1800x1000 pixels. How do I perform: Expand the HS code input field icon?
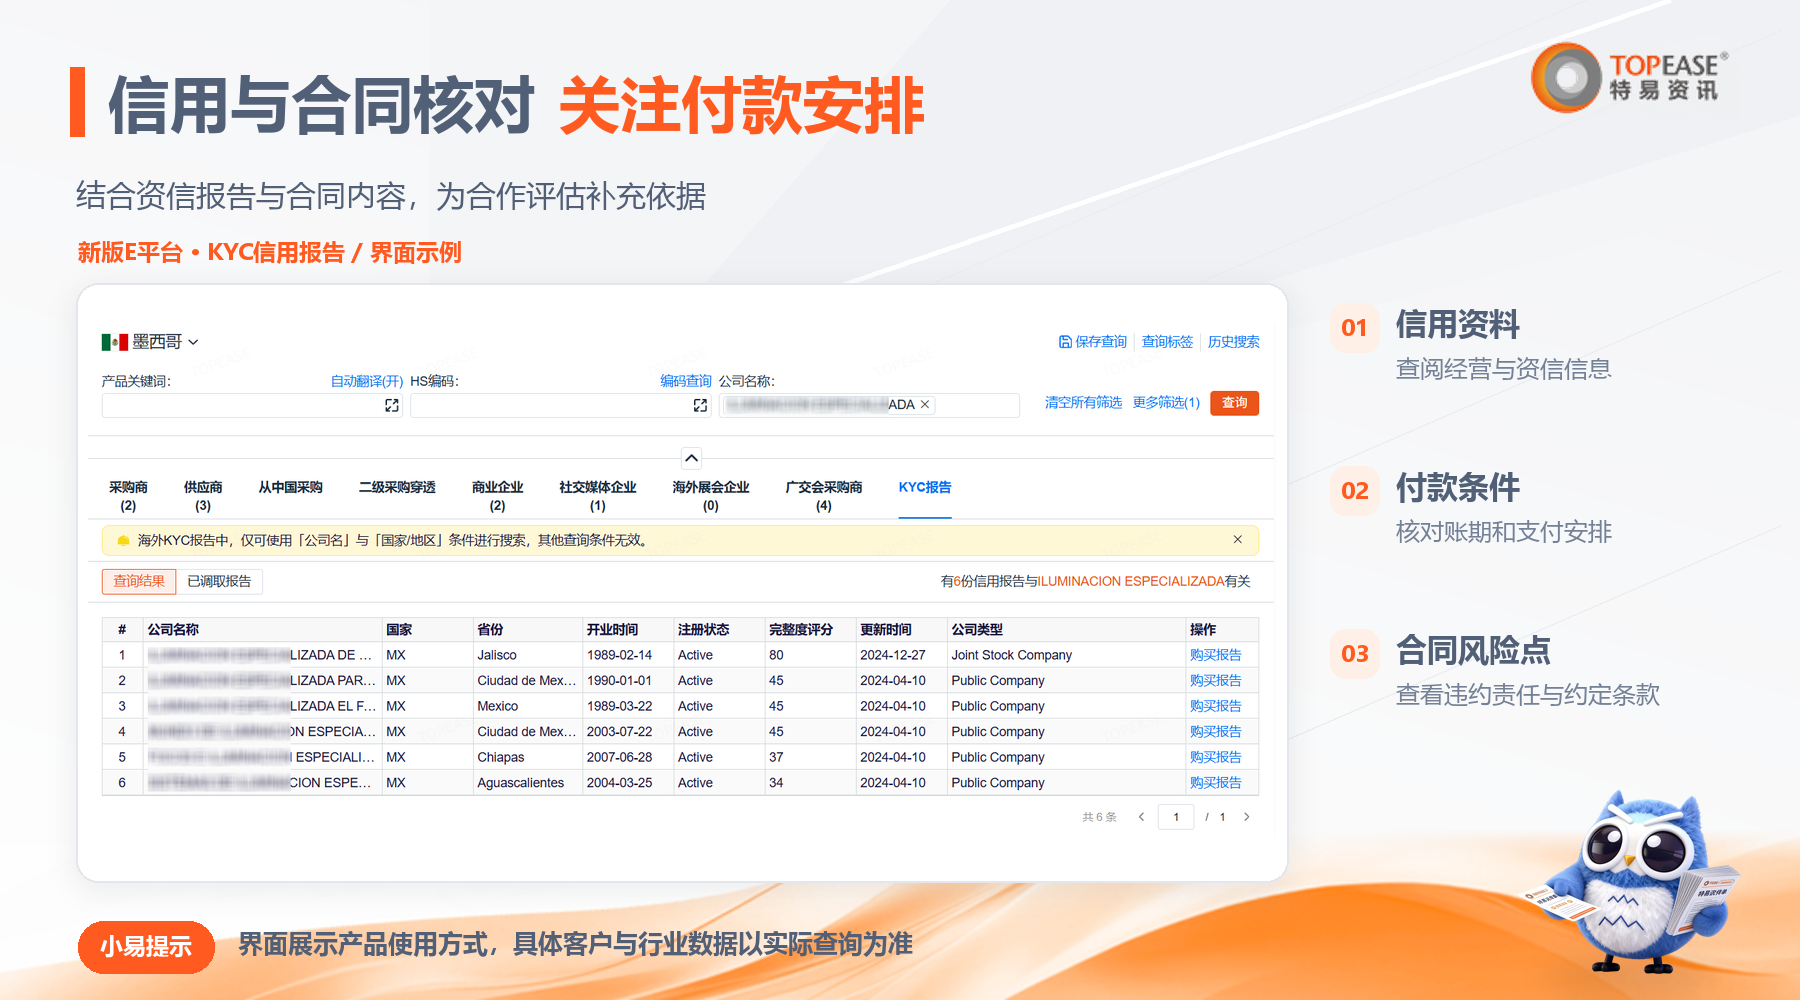coord(700,405)
